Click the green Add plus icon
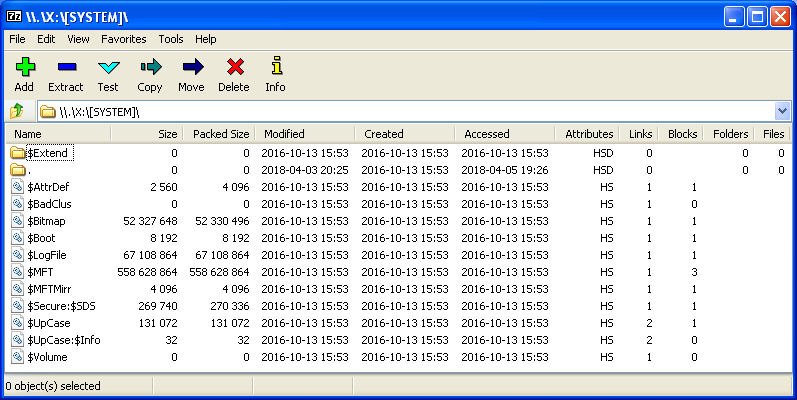The height and width of the screenshot is (400, 797). [24, 68]
